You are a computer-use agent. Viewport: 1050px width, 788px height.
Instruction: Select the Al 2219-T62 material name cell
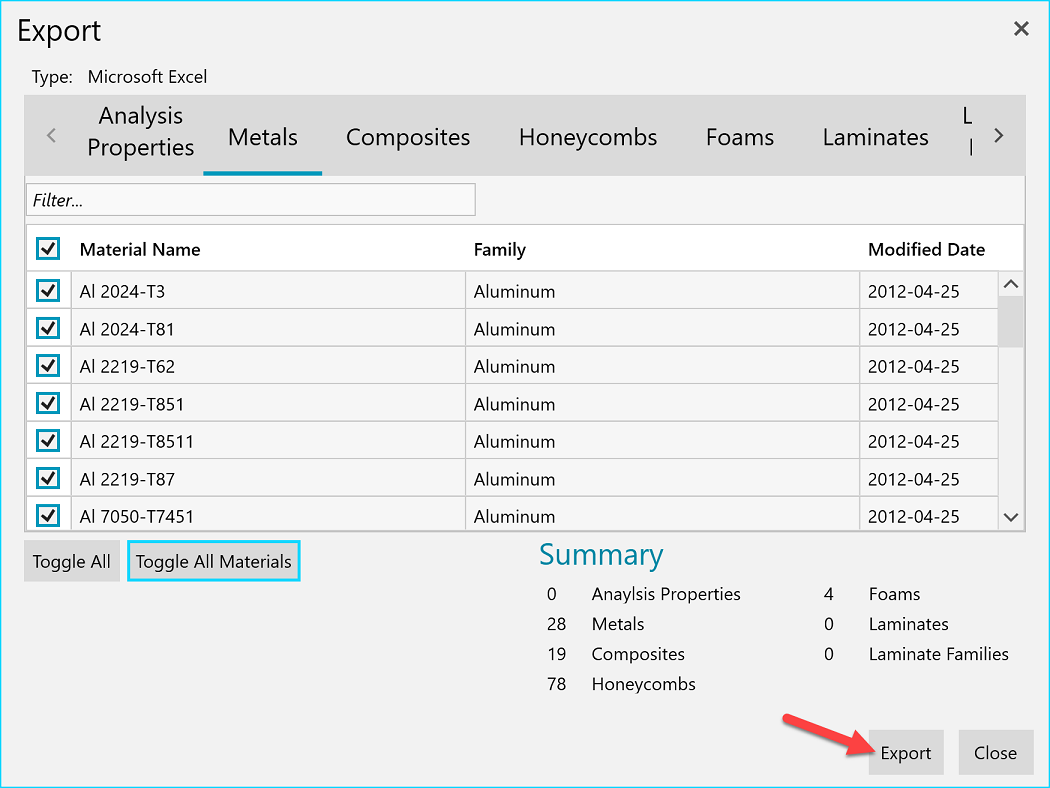point(268,366)
